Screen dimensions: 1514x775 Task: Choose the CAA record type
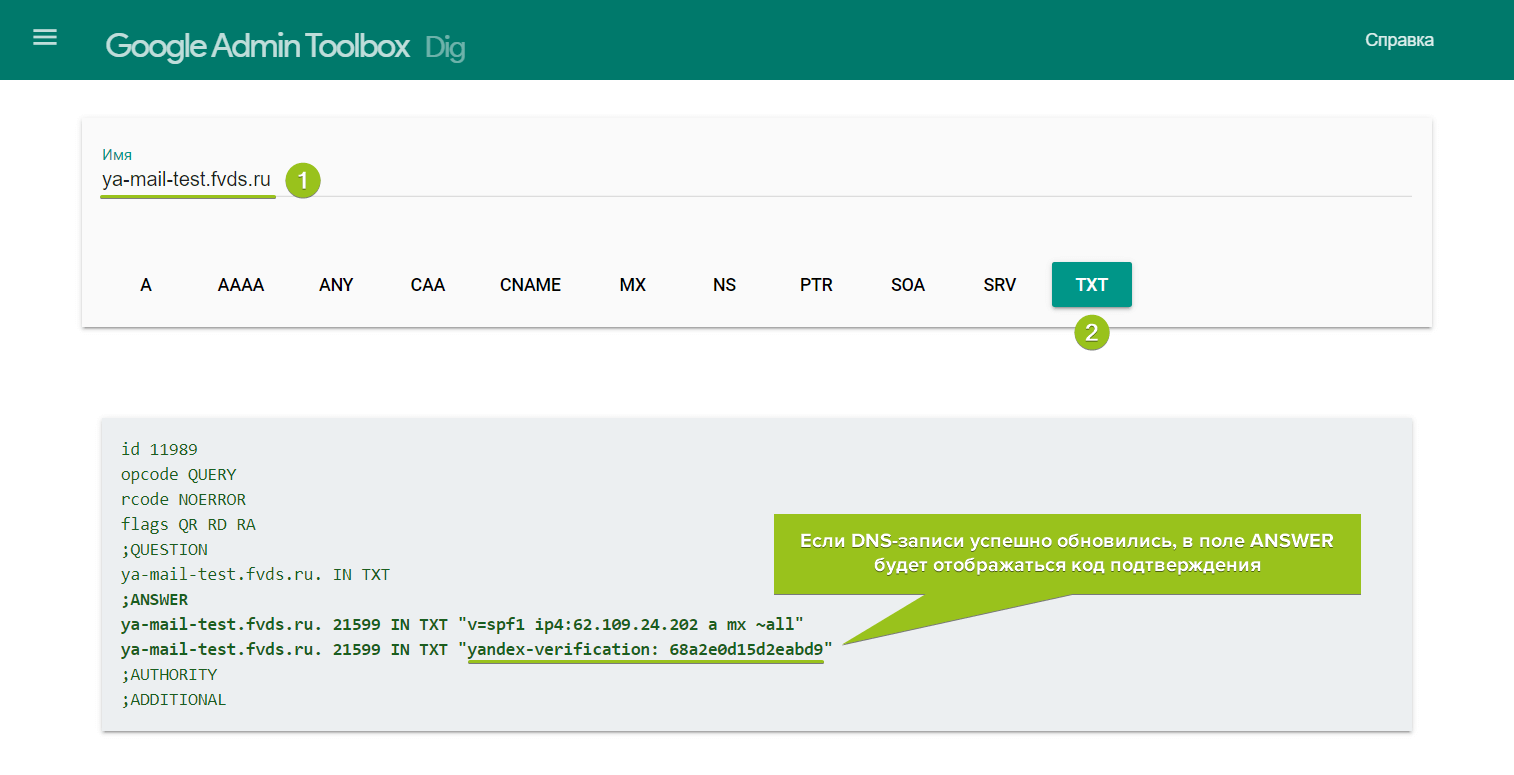[428, 285]
